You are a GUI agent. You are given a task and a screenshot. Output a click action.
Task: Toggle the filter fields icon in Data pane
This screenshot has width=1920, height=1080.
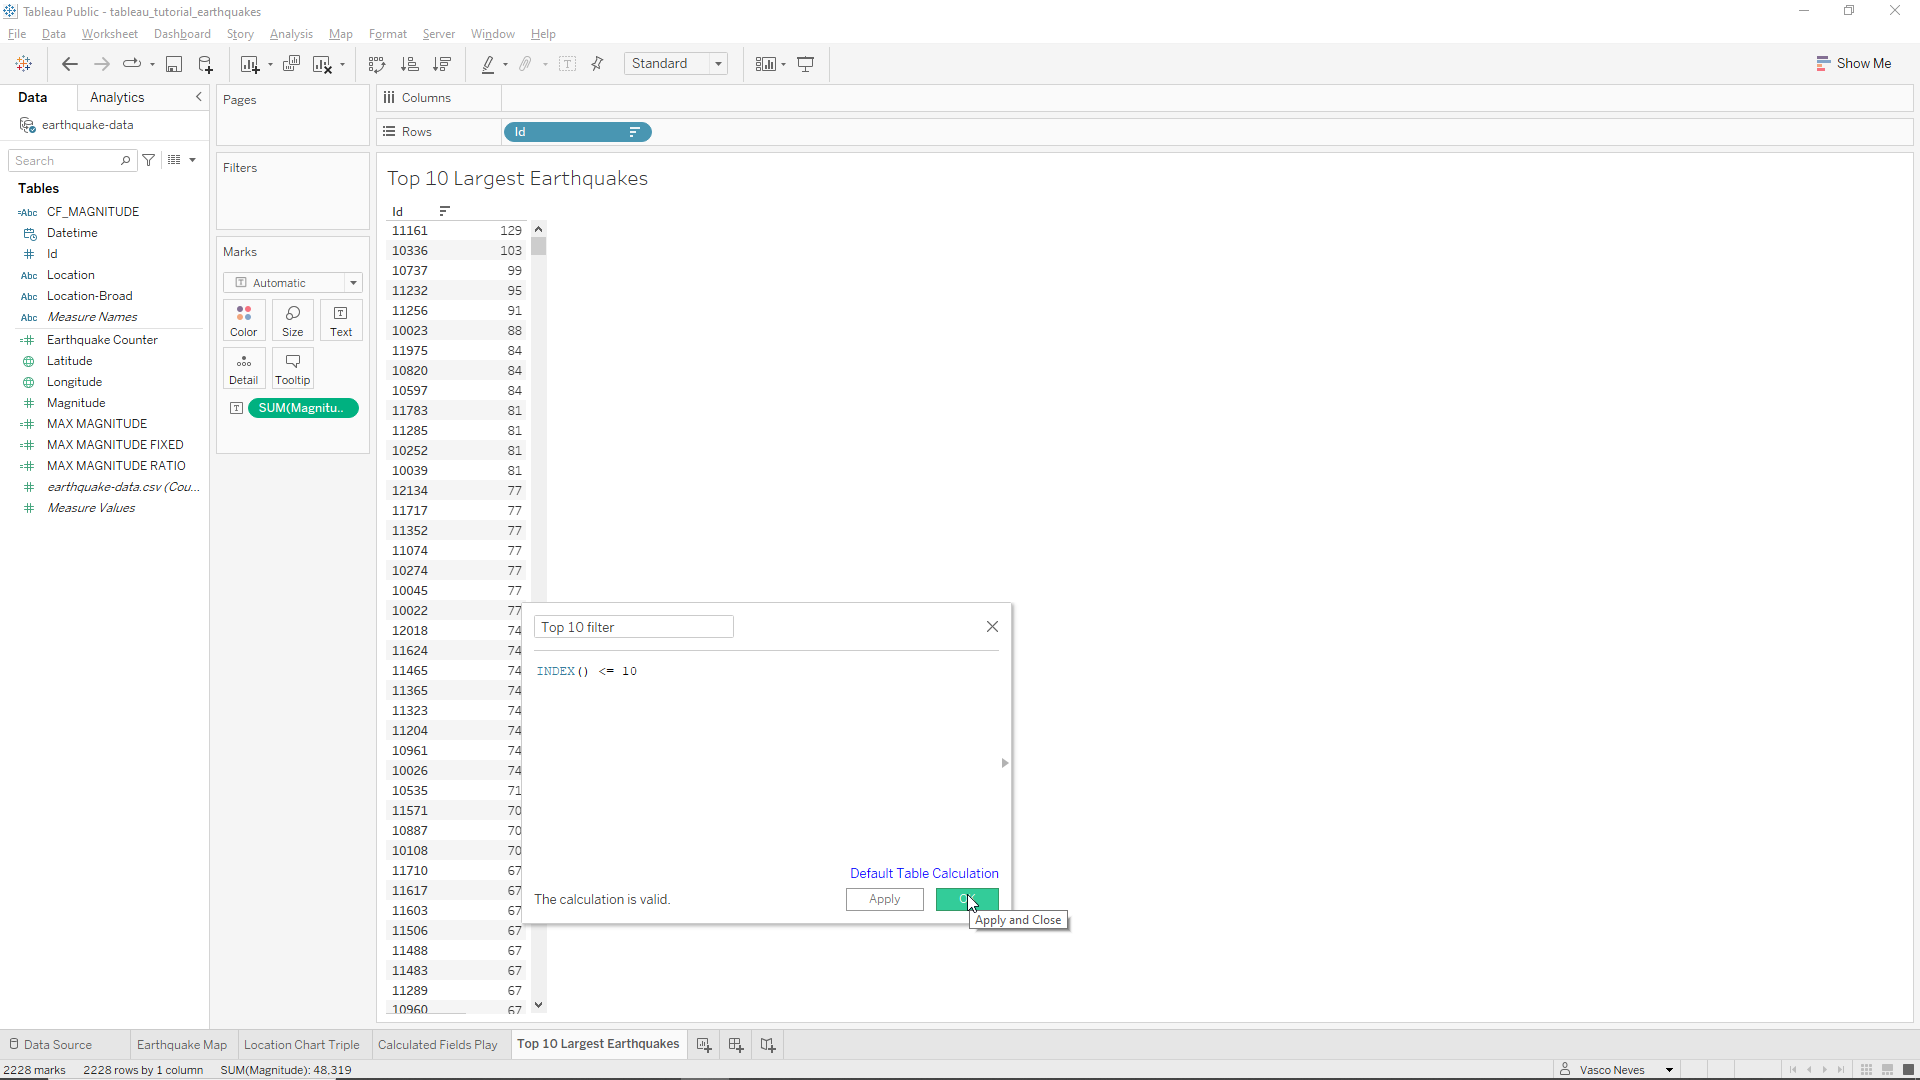149,160
